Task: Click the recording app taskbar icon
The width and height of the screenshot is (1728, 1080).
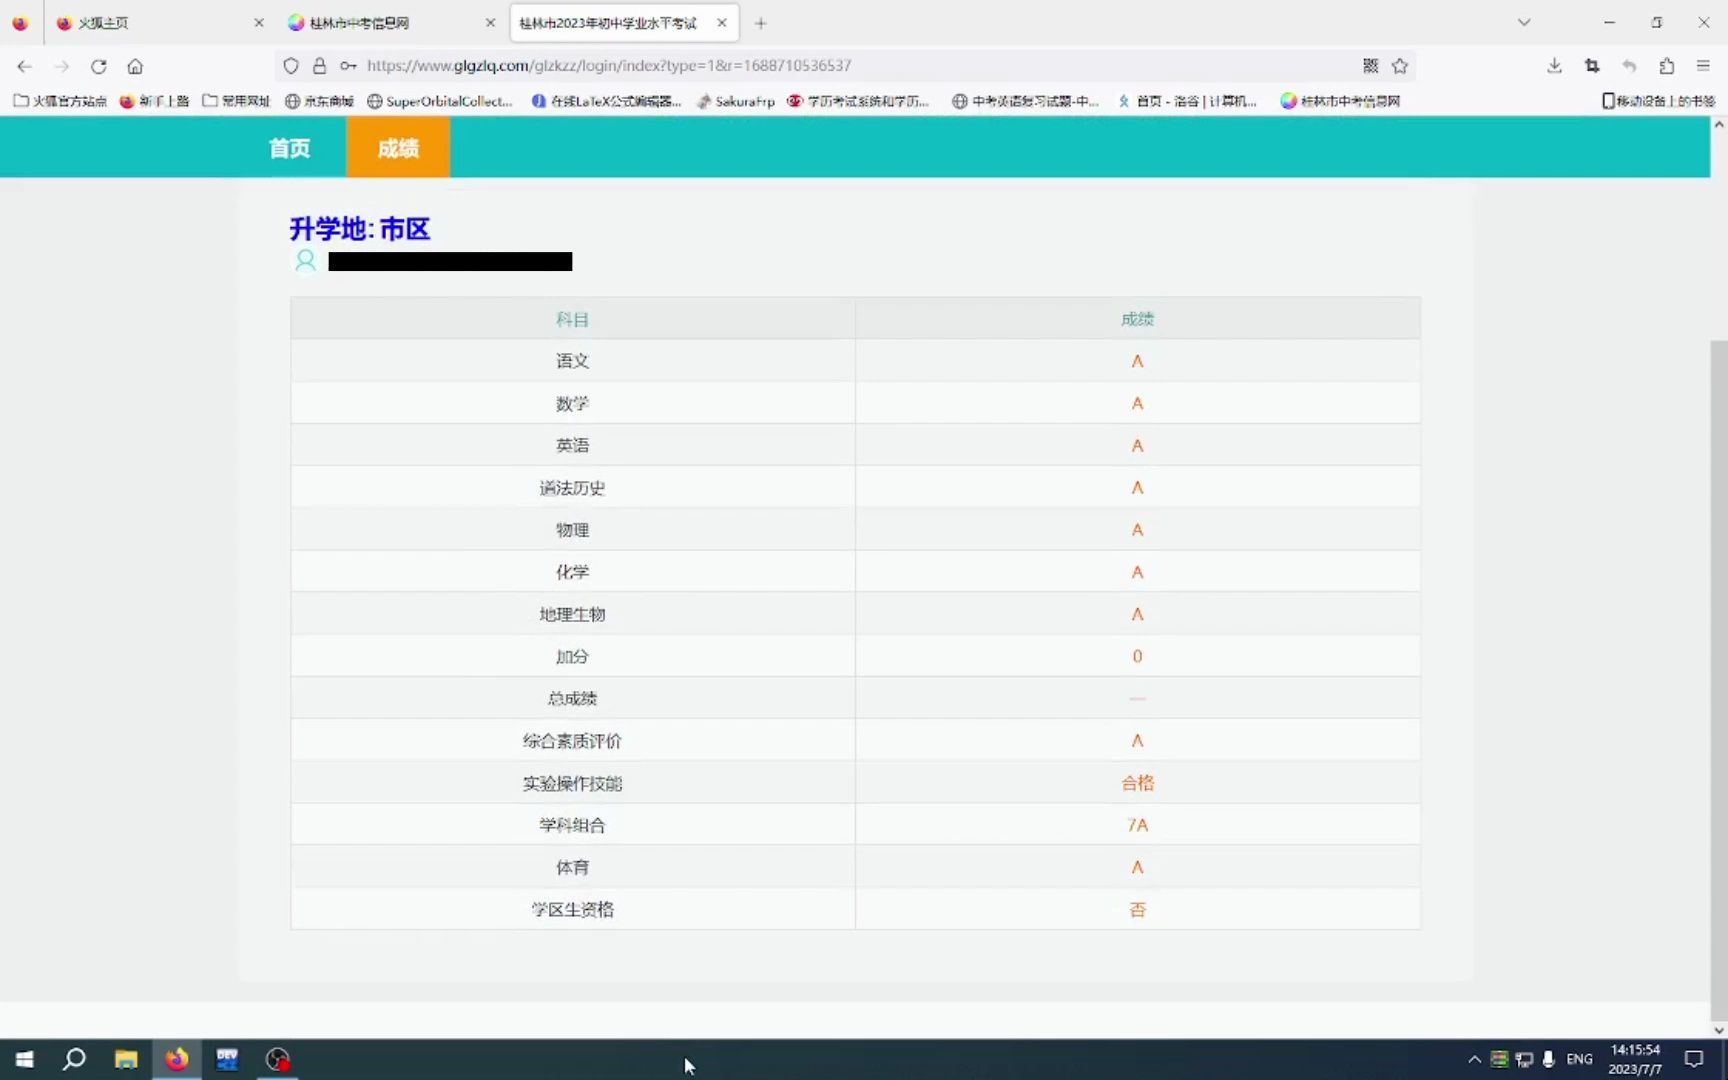Action: click(278, 1059)
